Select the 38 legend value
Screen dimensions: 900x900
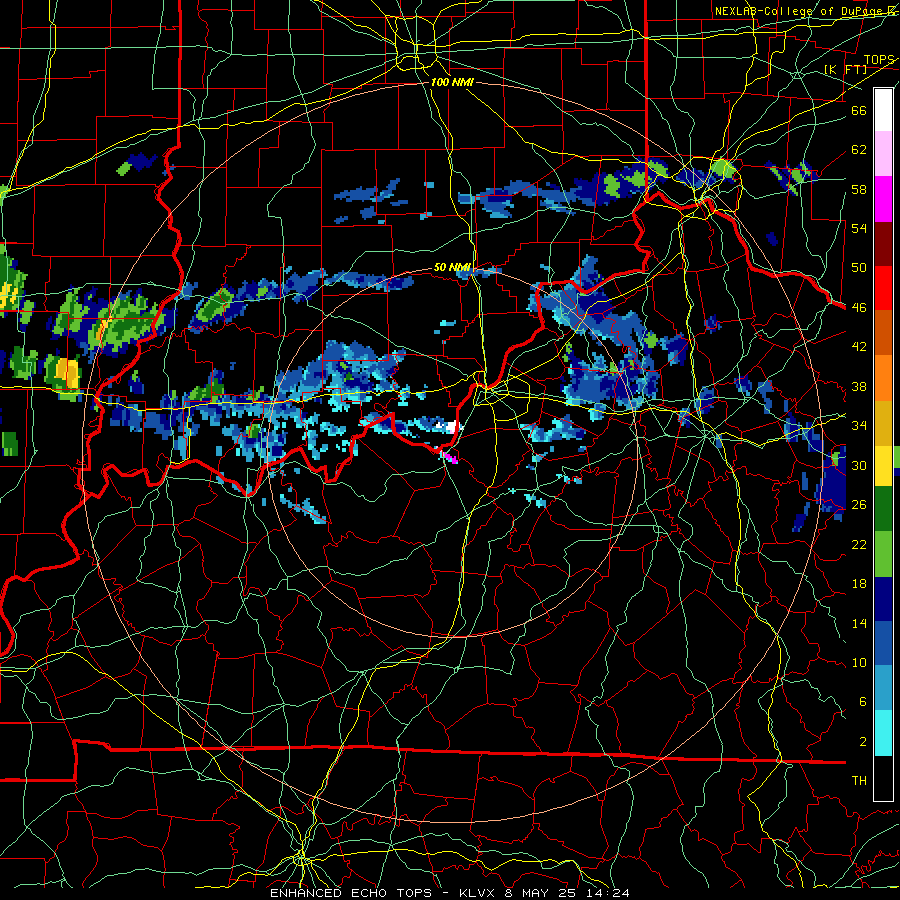859,386
